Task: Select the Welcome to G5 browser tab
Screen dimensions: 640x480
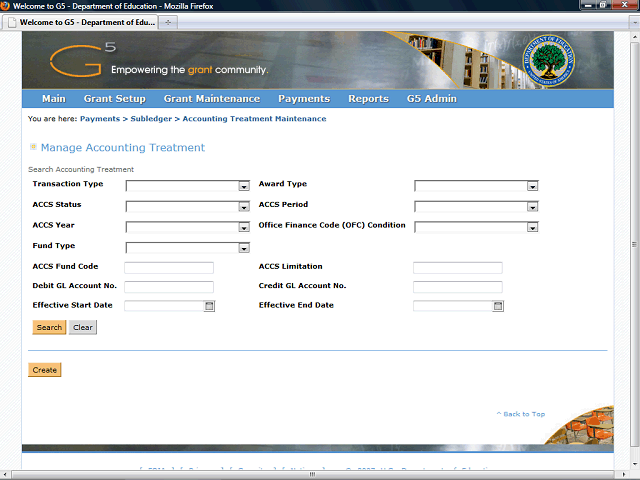Action: (x=81, y=22)
